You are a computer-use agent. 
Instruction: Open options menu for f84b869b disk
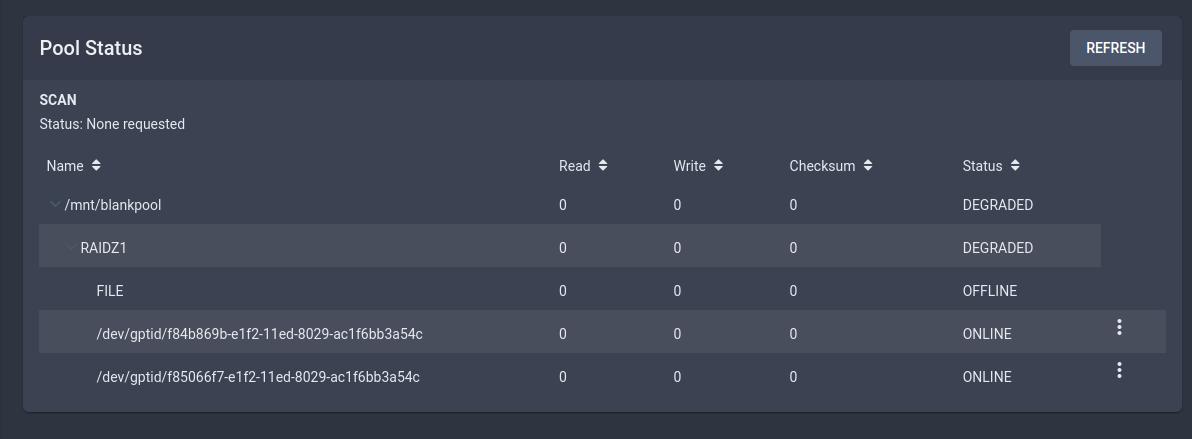pyautogui.click(x=1119, y=327)
